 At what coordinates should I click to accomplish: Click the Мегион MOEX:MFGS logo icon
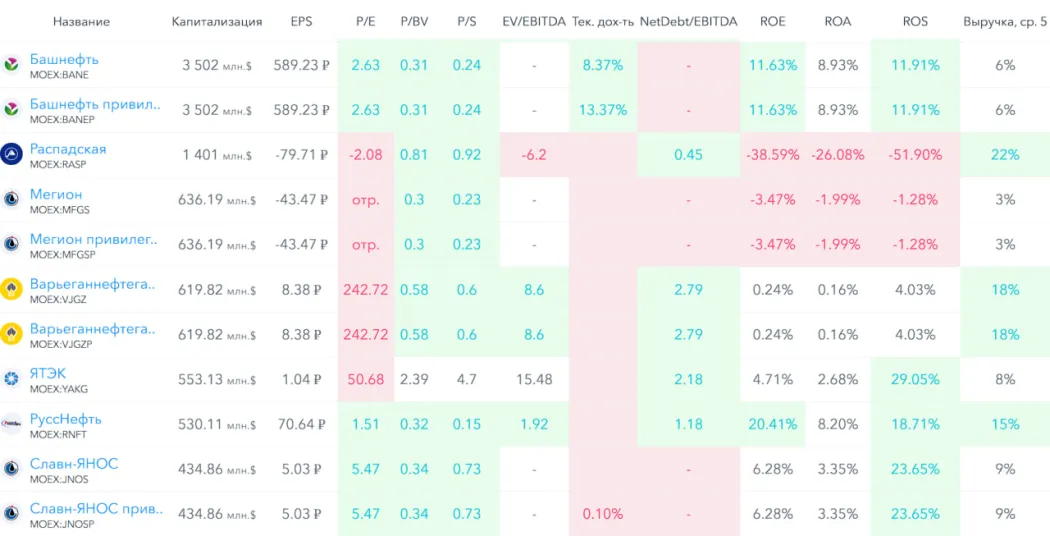[12, 199]
